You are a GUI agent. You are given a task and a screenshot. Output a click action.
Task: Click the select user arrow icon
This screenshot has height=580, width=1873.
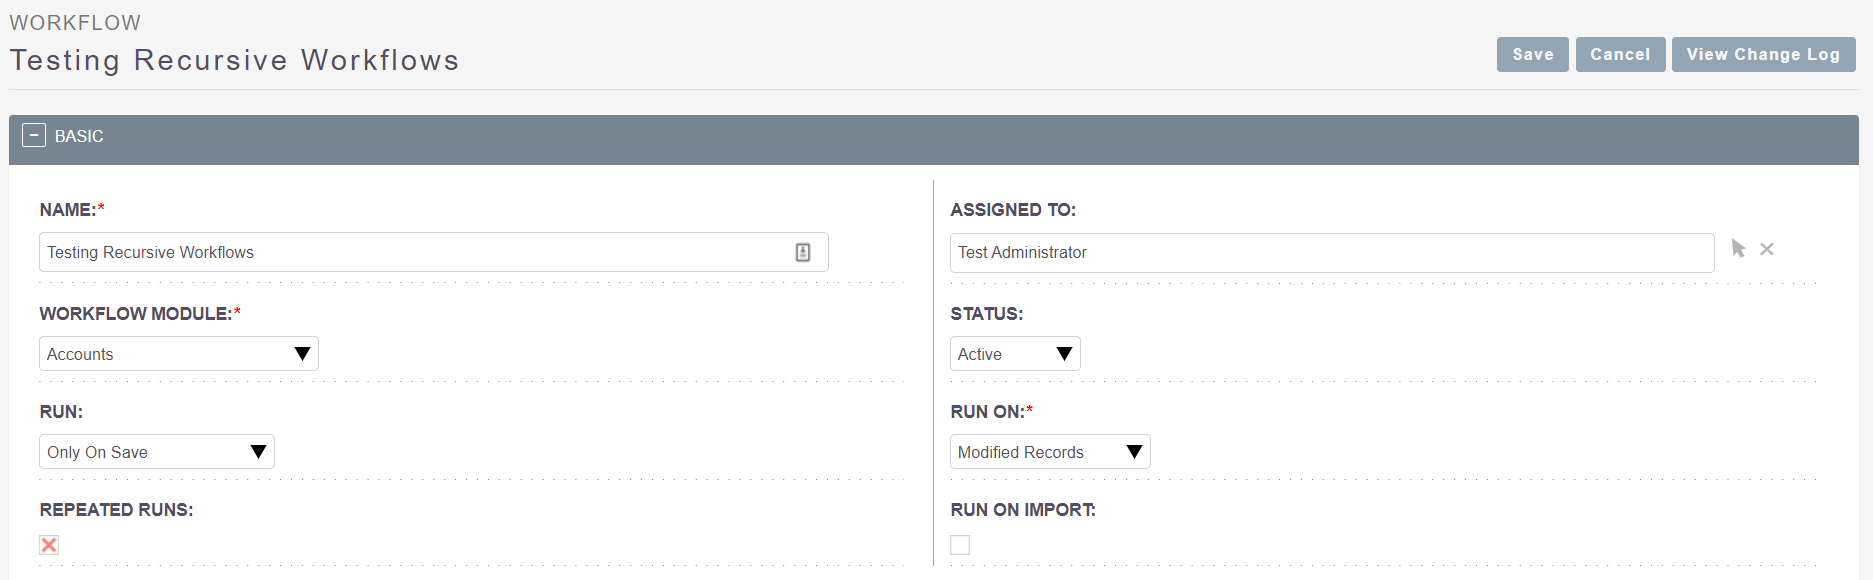click(1738, 249)
